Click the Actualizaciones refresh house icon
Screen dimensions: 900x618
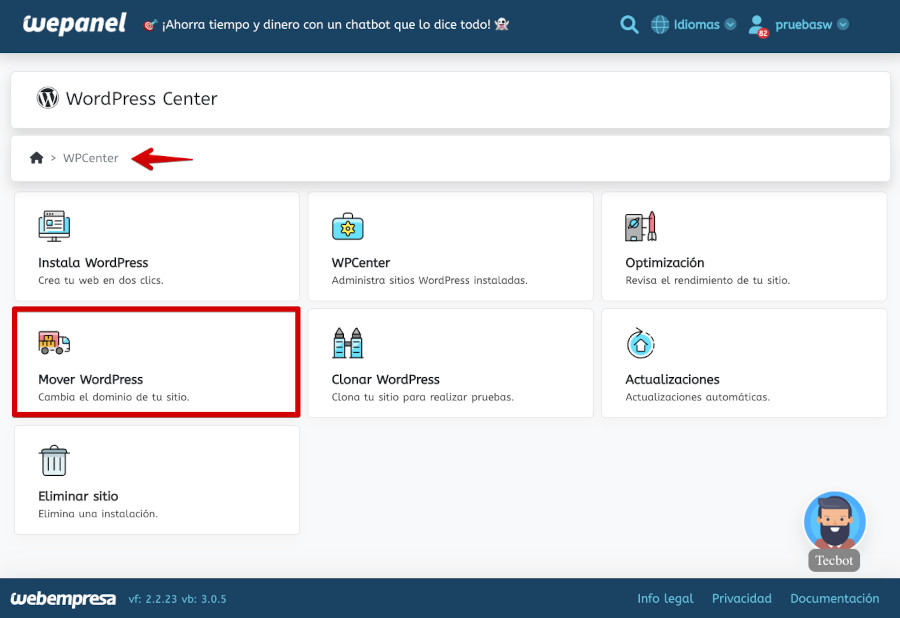641,343
